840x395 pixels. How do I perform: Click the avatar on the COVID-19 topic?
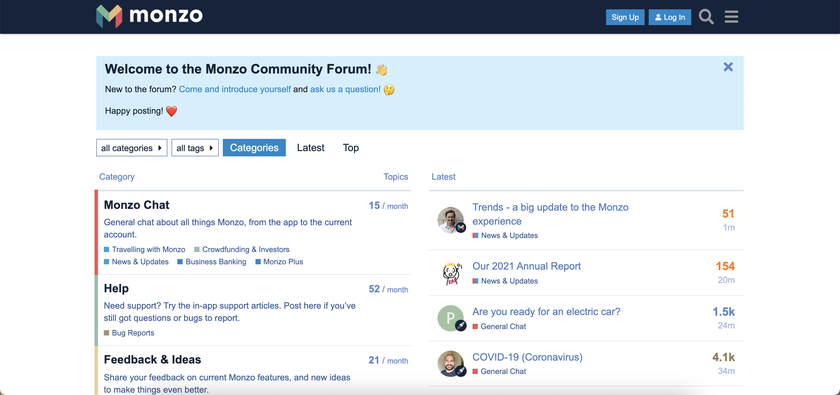tap(451, 364)
